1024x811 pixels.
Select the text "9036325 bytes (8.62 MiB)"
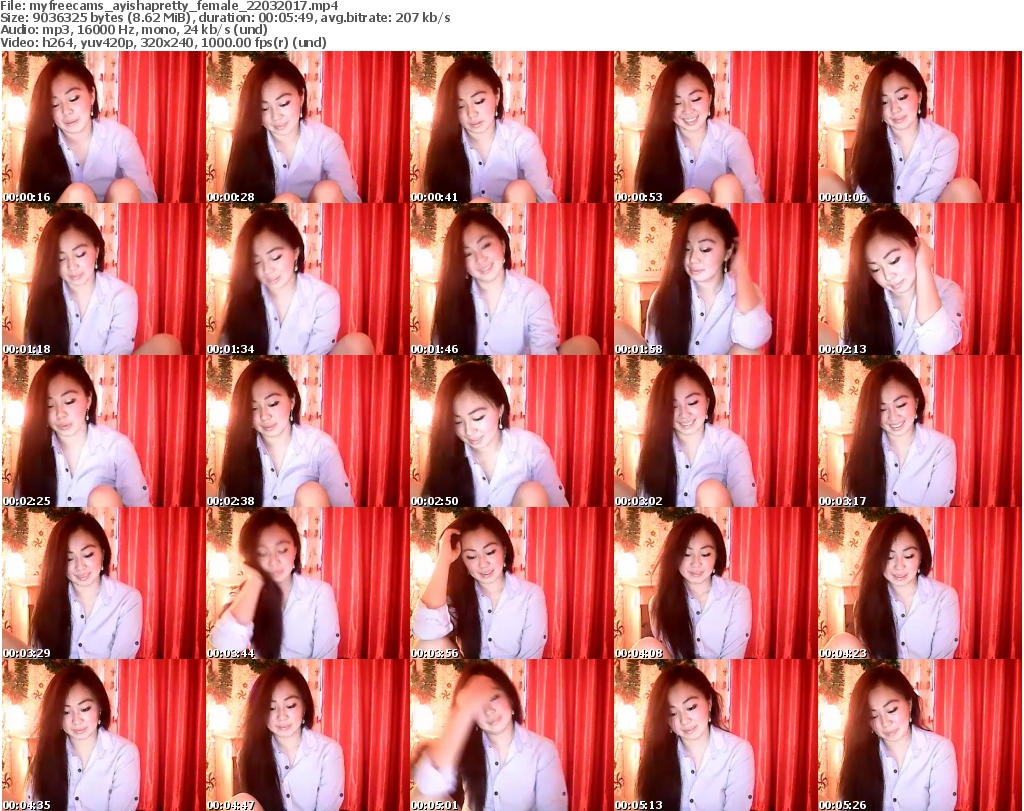(x=110, y=18)
